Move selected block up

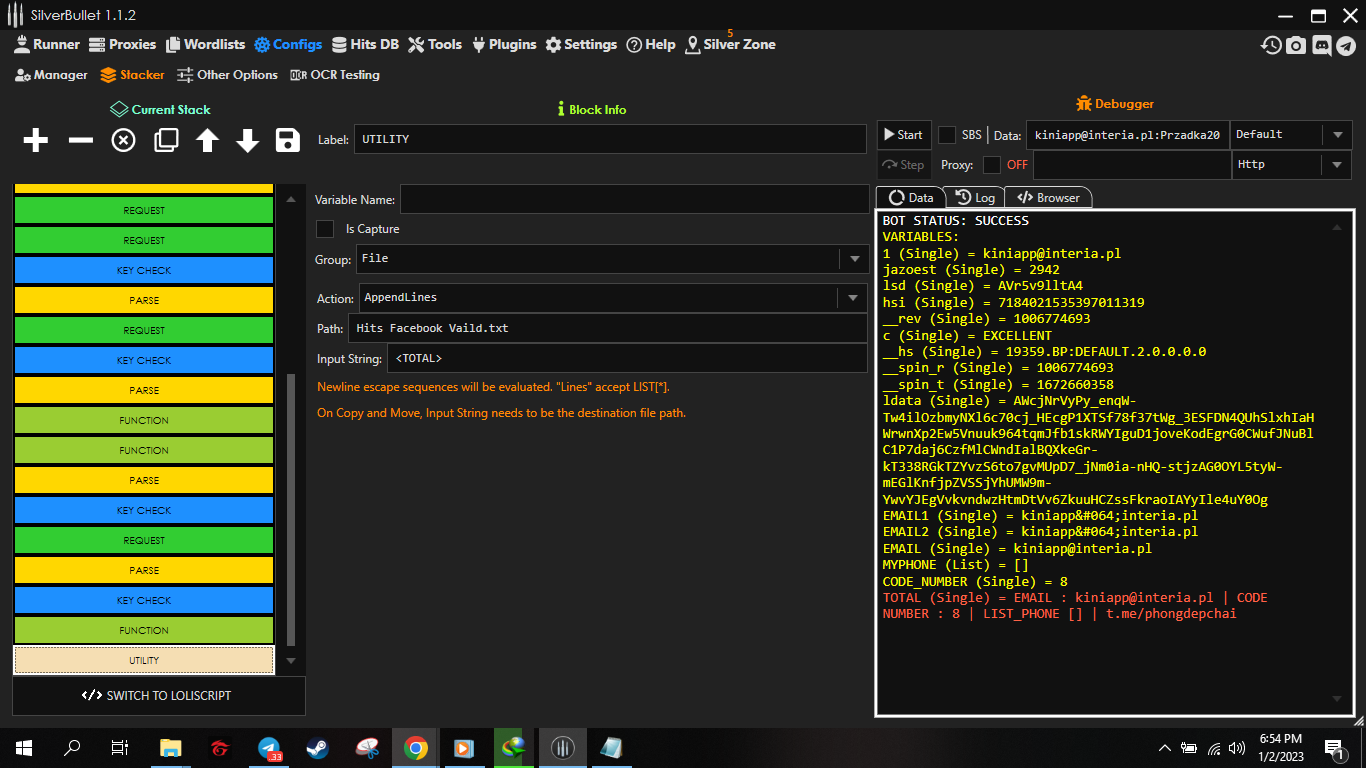pos(207,140)
